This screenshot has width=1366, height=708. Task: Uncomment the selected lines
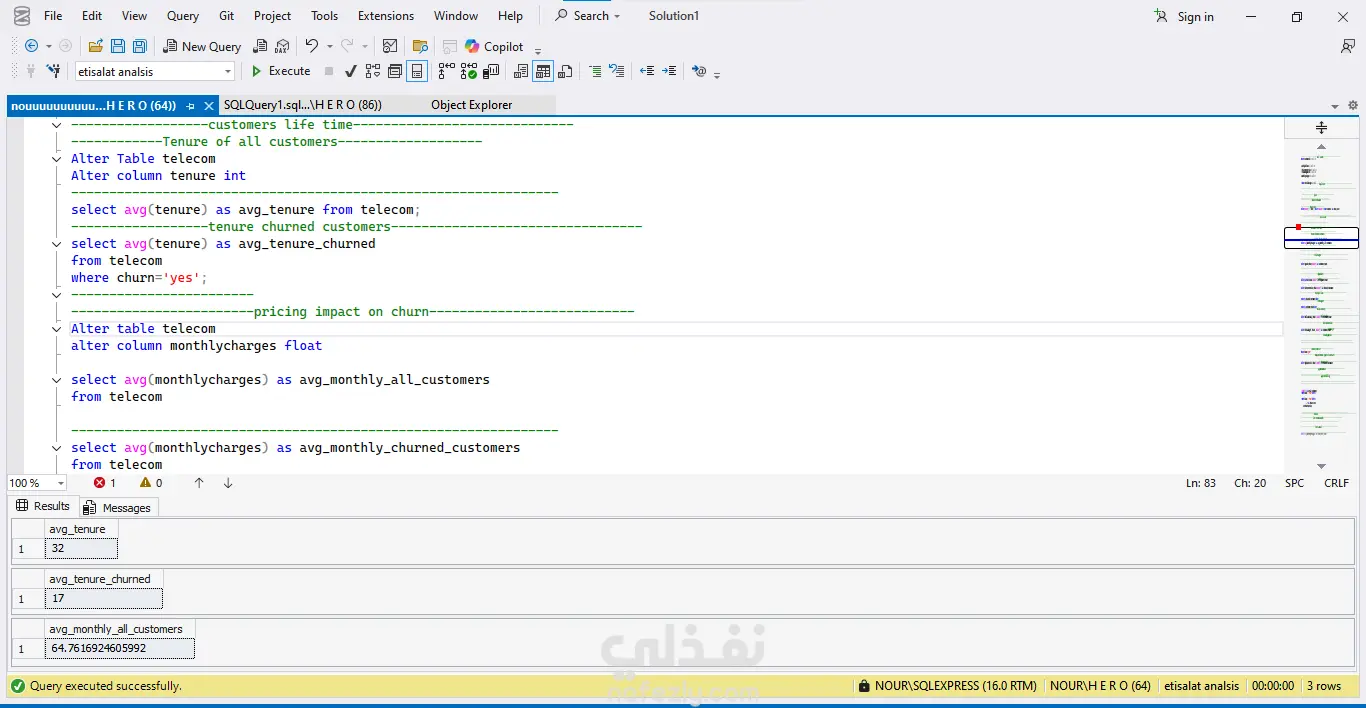point(617,71)
